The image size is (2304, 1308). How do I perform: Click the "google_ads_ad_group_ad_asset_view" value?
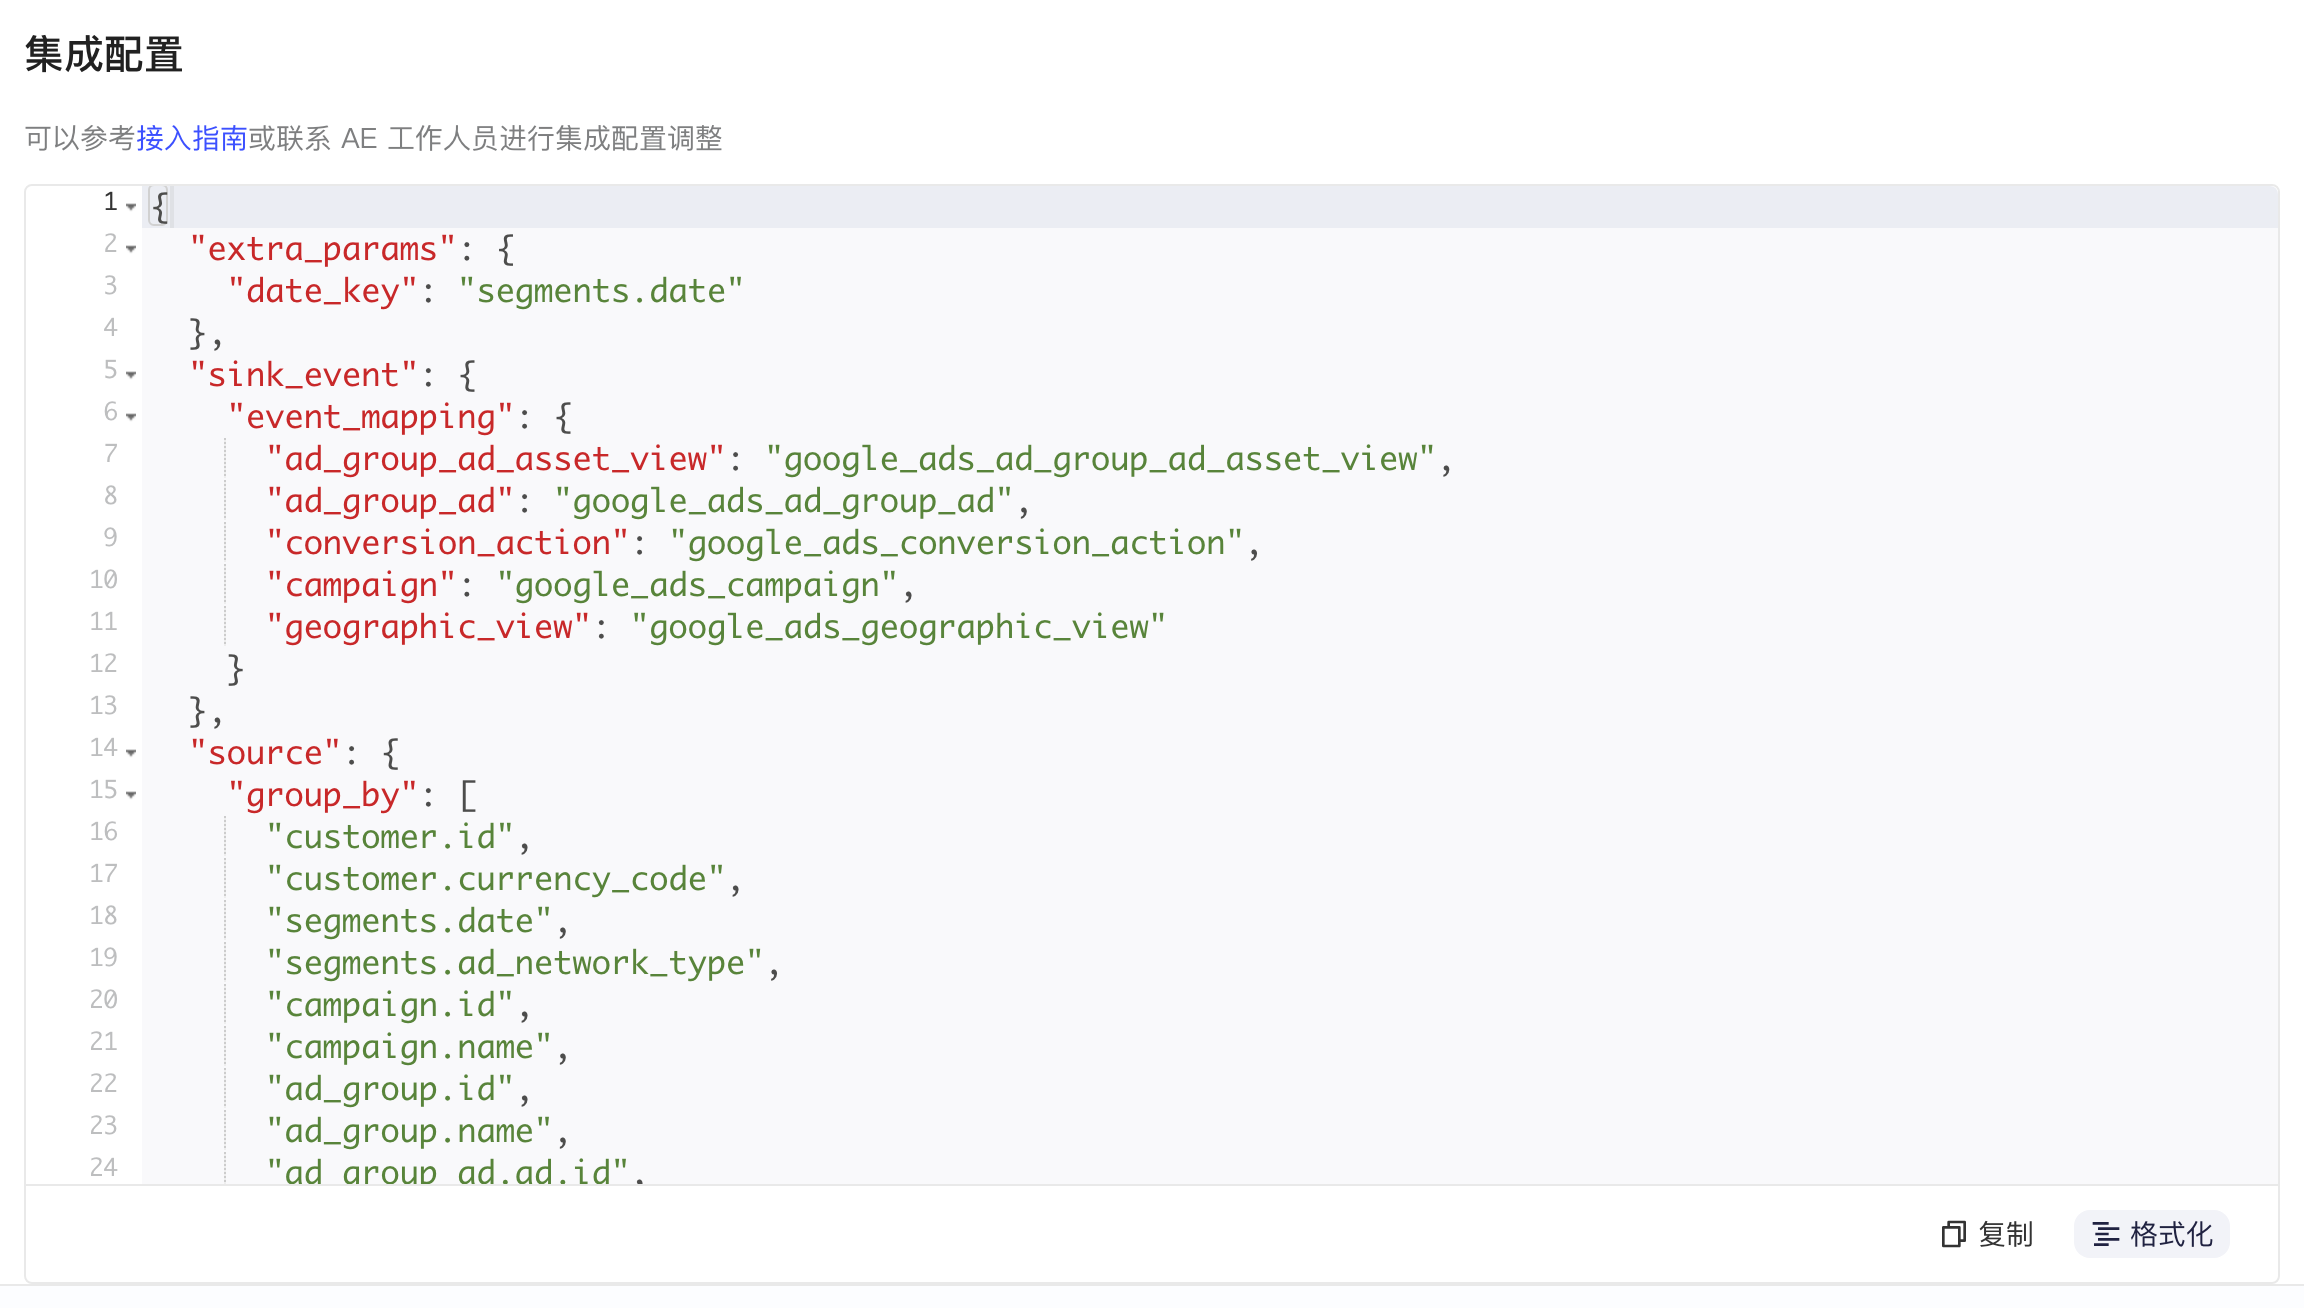pyautogui.click(x=1100, y=459)
